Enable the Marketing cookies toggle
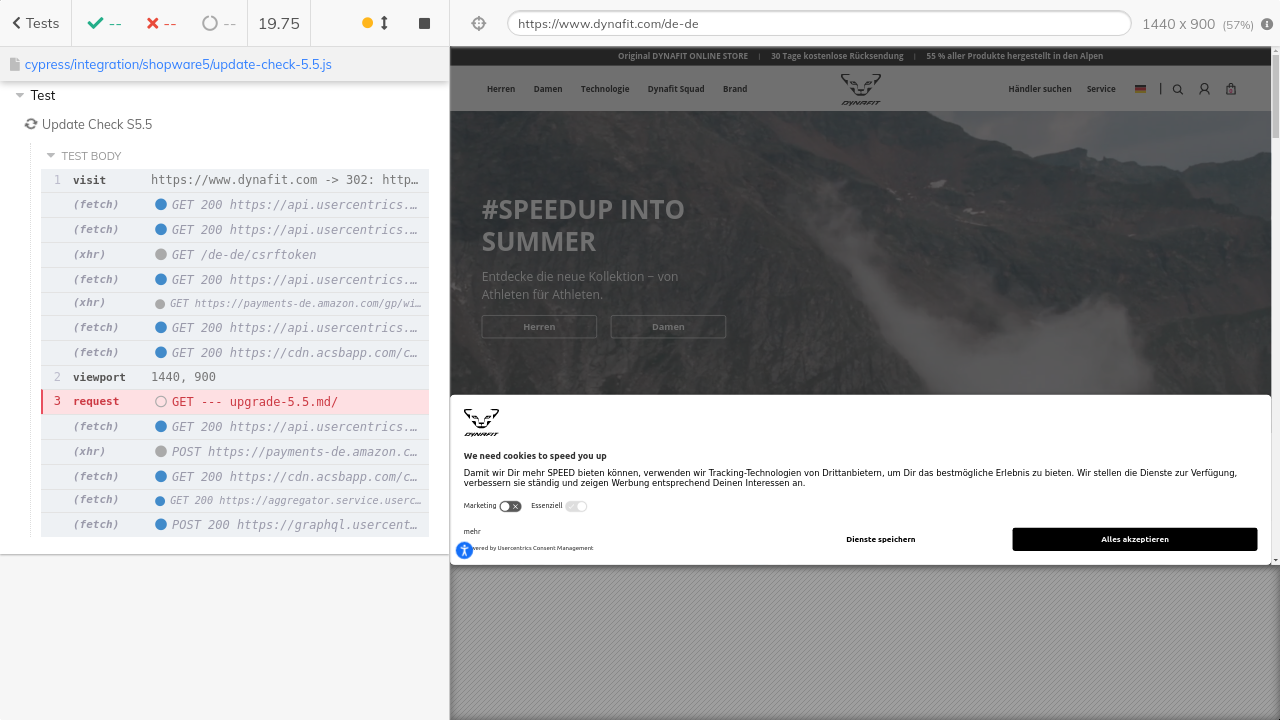 coord(510,507)
